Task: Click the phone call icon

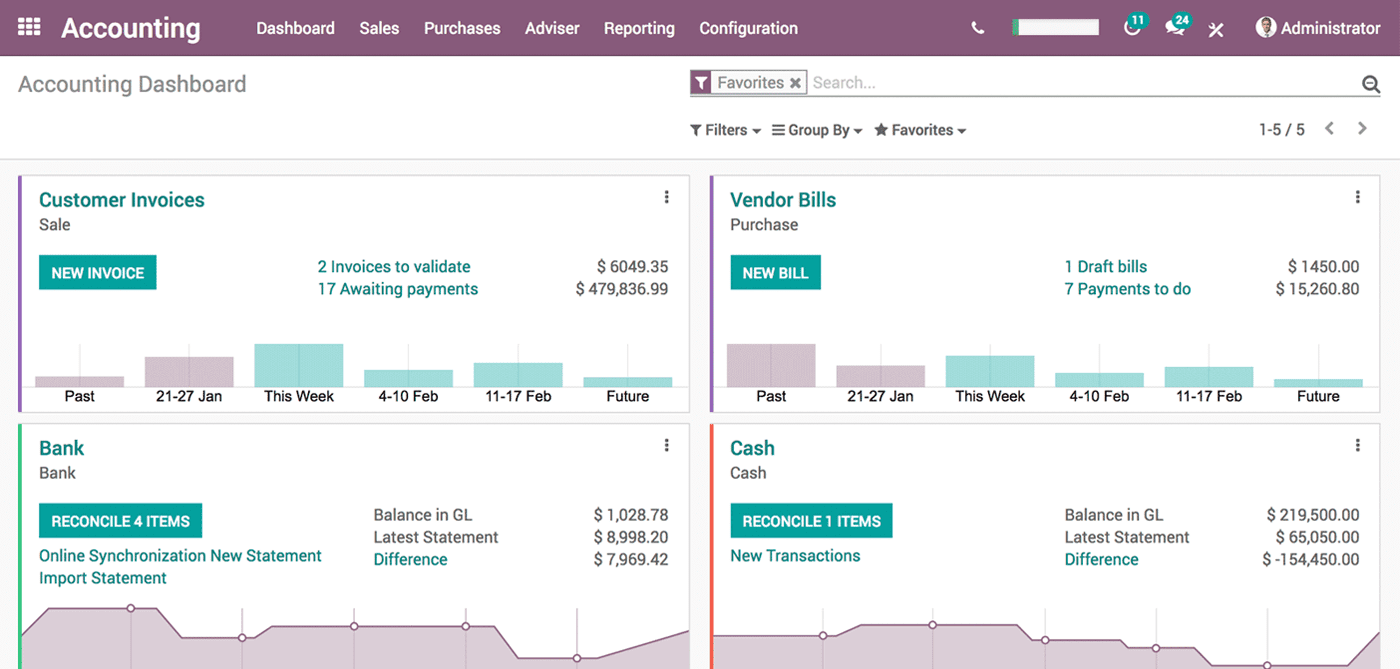Action: click(x=978, y=28)
